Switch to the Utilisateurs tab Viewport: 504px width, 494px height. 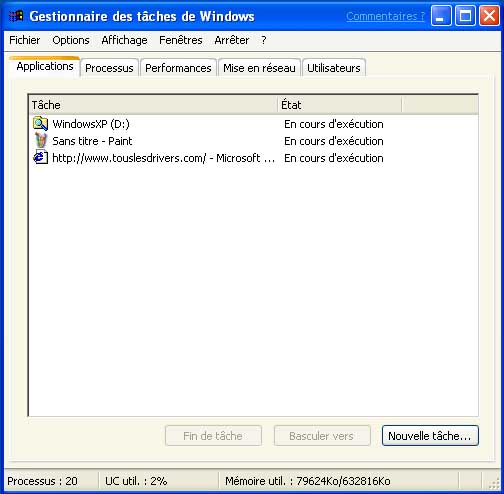point(334,68)
